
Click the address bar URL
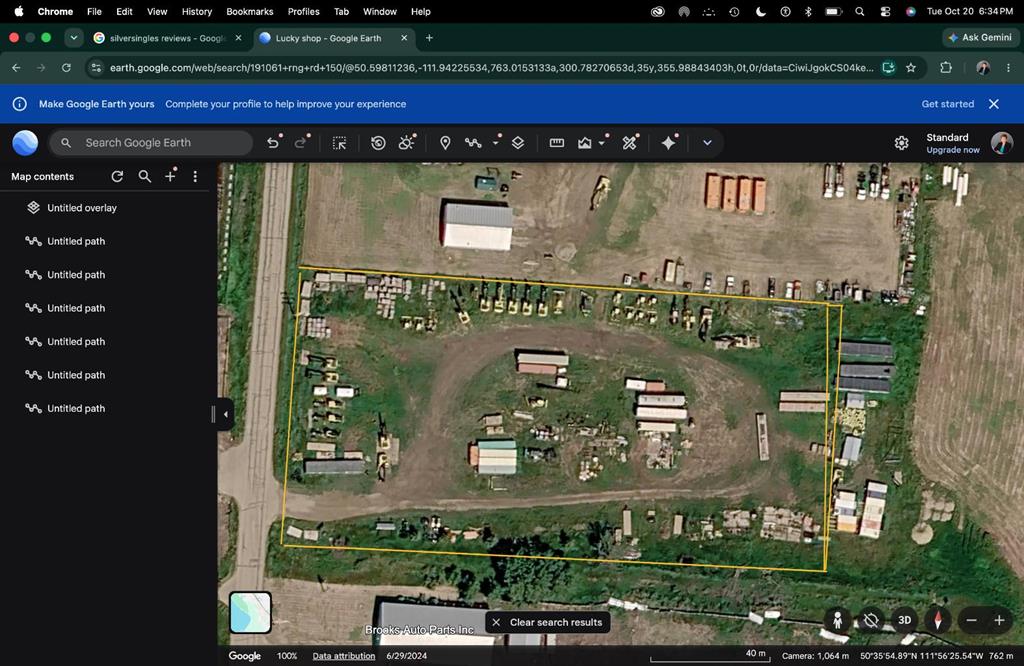491,68
